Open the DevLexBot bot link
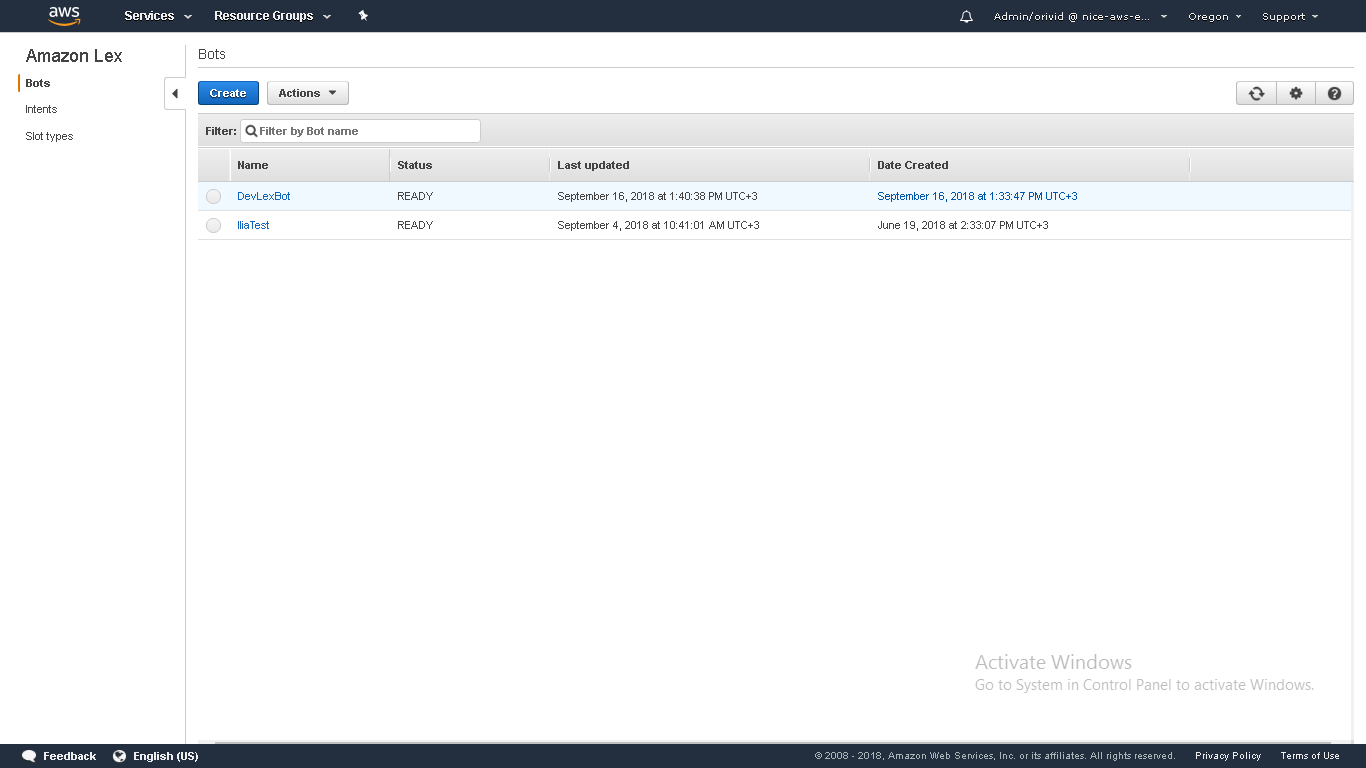The height and width of the screenshot is (768, 1366). coord(264,196)
